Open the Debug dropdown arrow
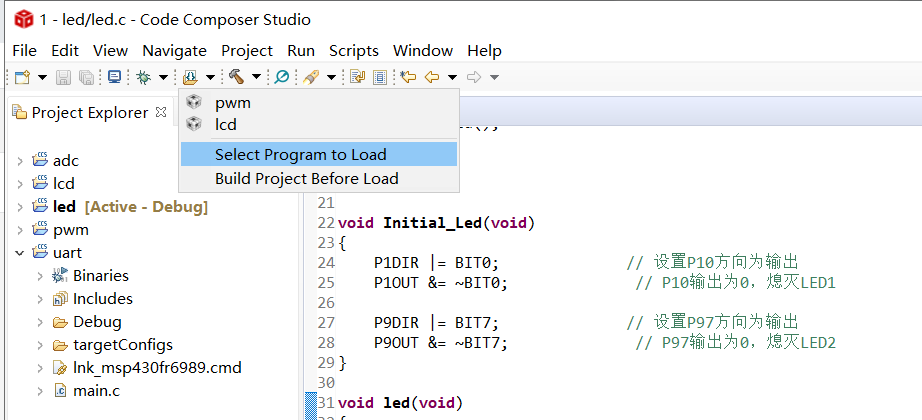Viewport: 922px width, 420px height. [x=163, y=77]
